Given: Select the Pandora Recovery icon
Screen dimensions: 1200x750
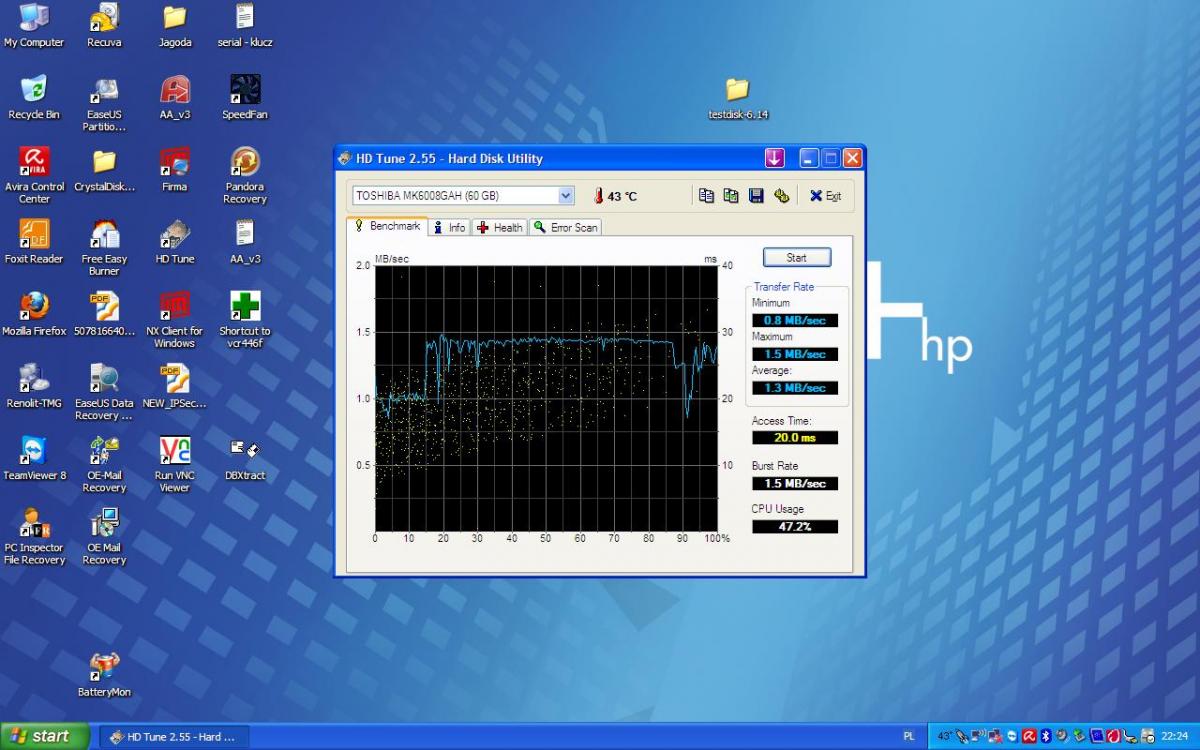Looking at the screenshot, I should tap(245, 176).
